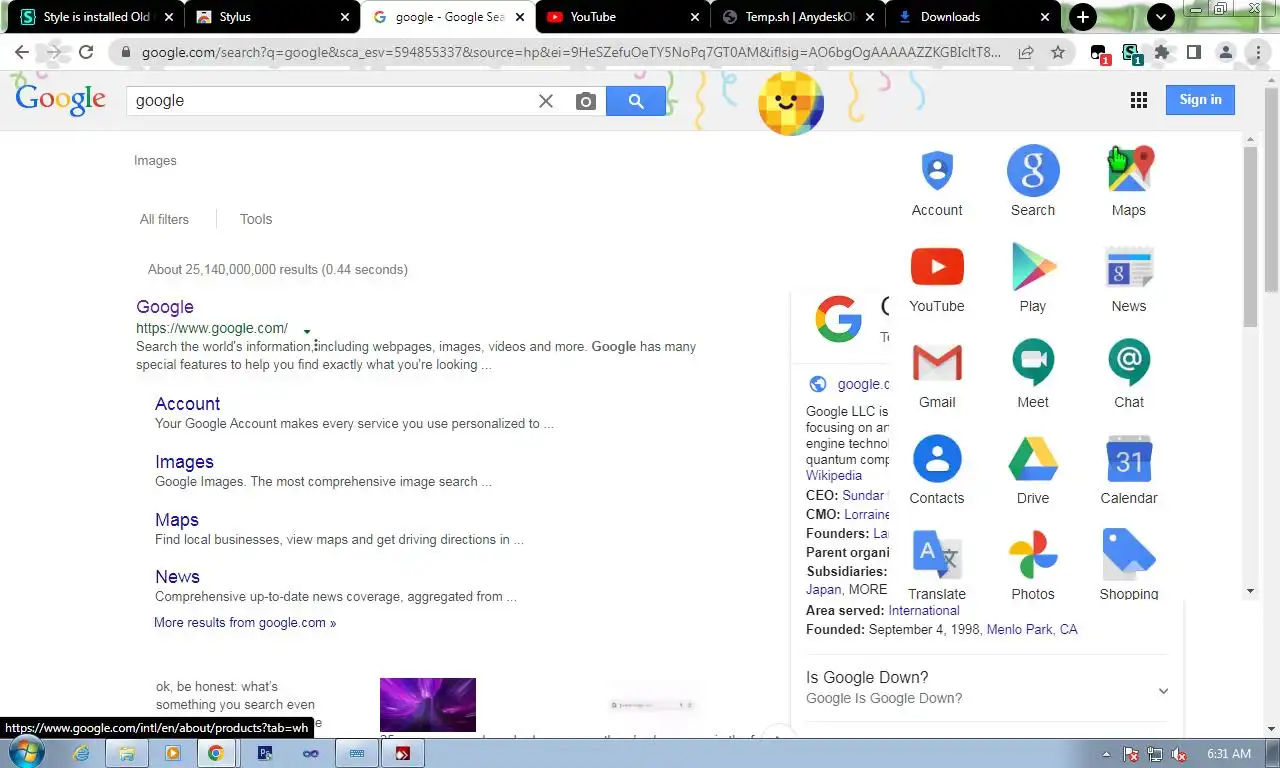The height and width of the screenshot is (768, 1280).
Task: Click the Google logo beside the search box
Action: click(x=61, y=99)
